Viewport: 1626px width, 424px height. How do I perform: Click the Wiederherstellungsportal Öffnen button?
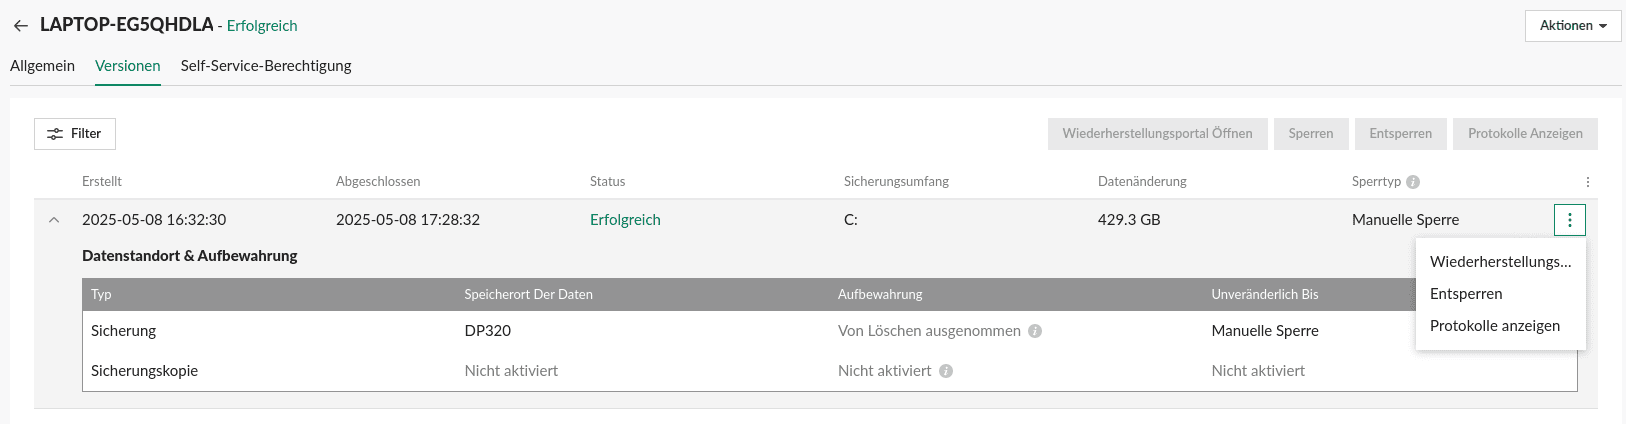(x=1157, y=134)
